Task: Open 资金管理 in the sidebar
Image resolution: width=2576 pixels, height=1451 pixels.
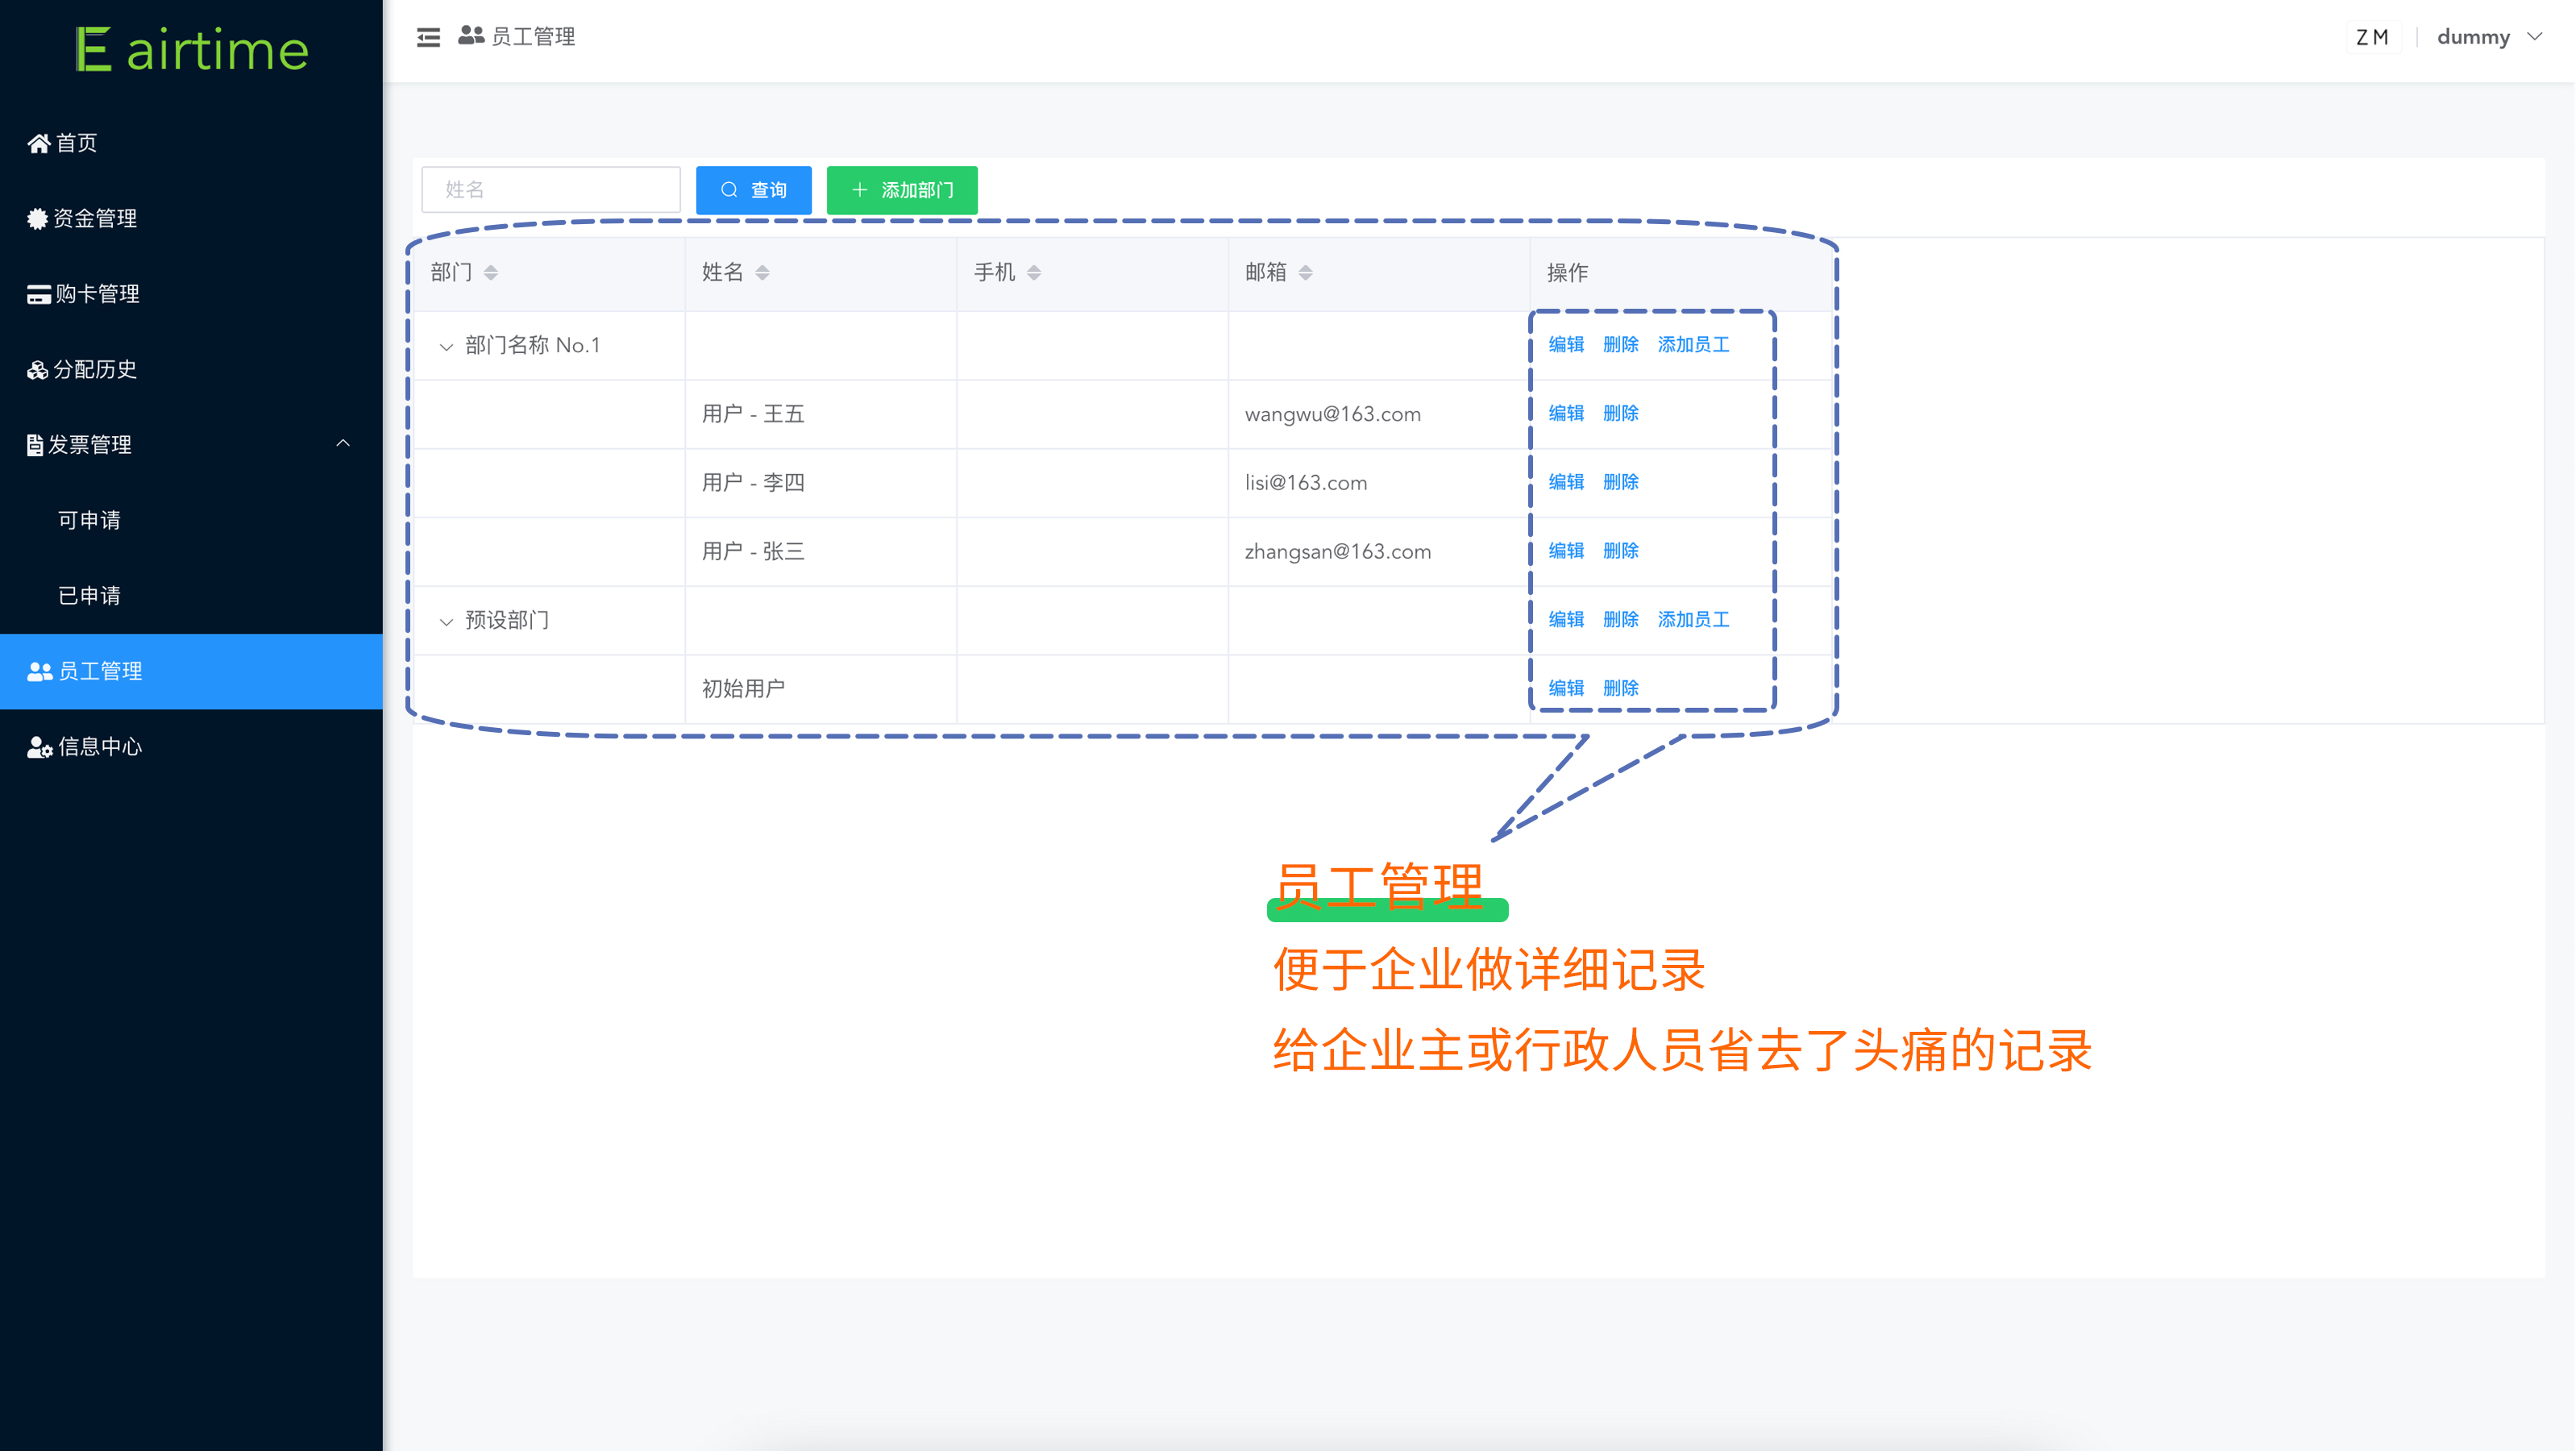Action: (x=191, y=219)
